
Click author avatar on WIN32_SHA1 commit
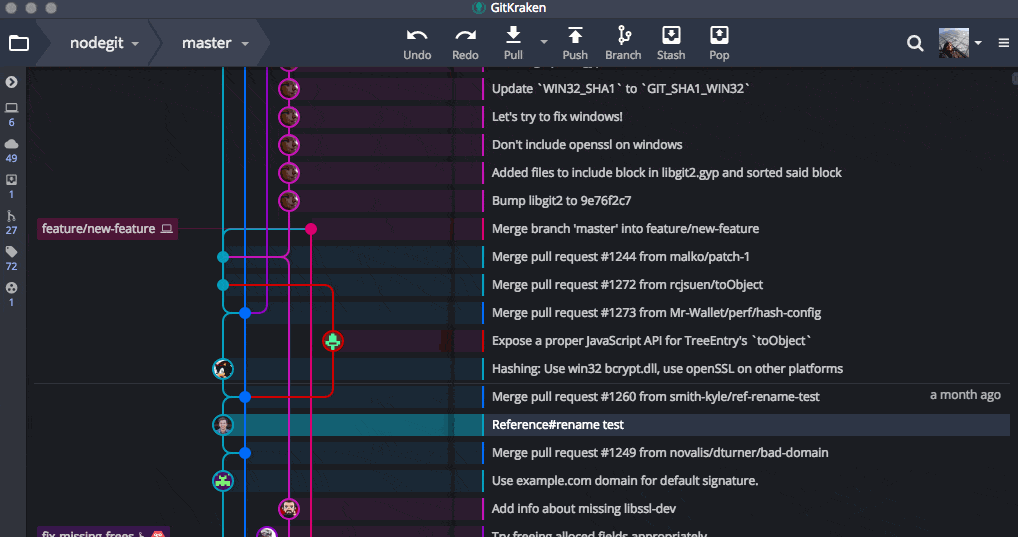(x=289, y=89)
